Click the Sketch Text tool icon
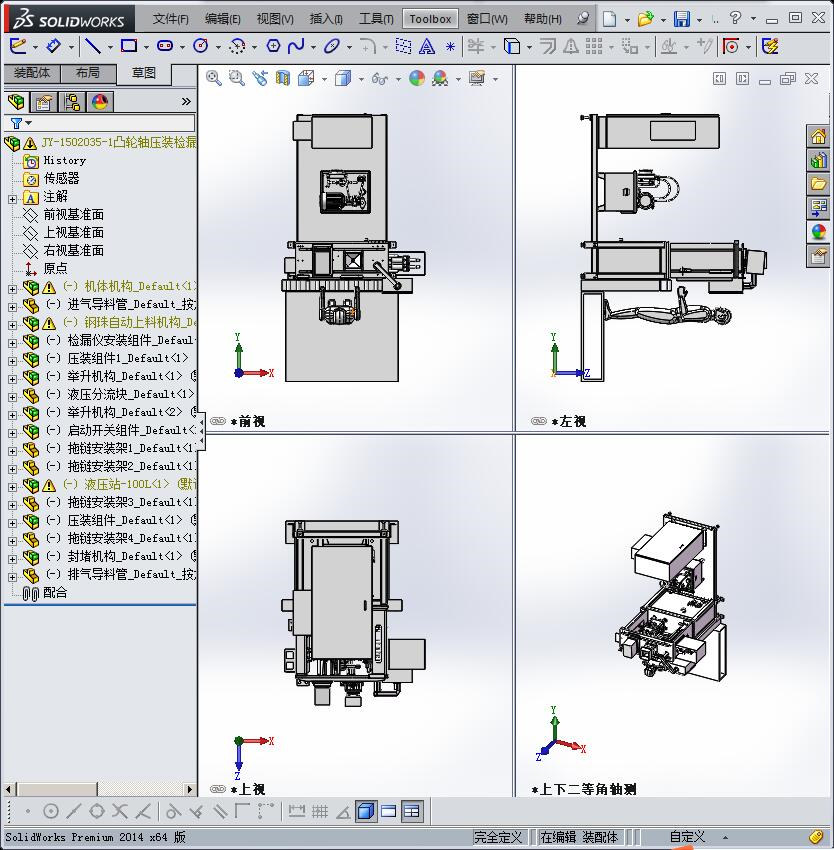Screen dimensions: 834x850 point(427,47)
